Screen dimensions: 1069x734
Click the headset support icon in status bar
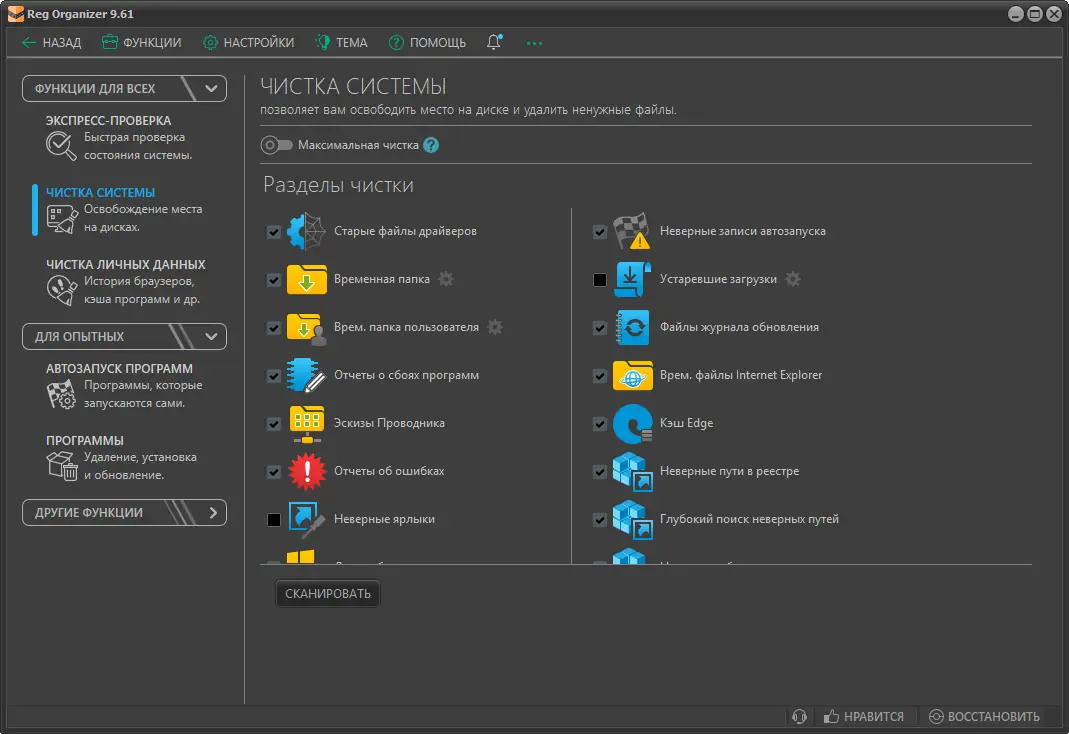click(x=800, y=716)
